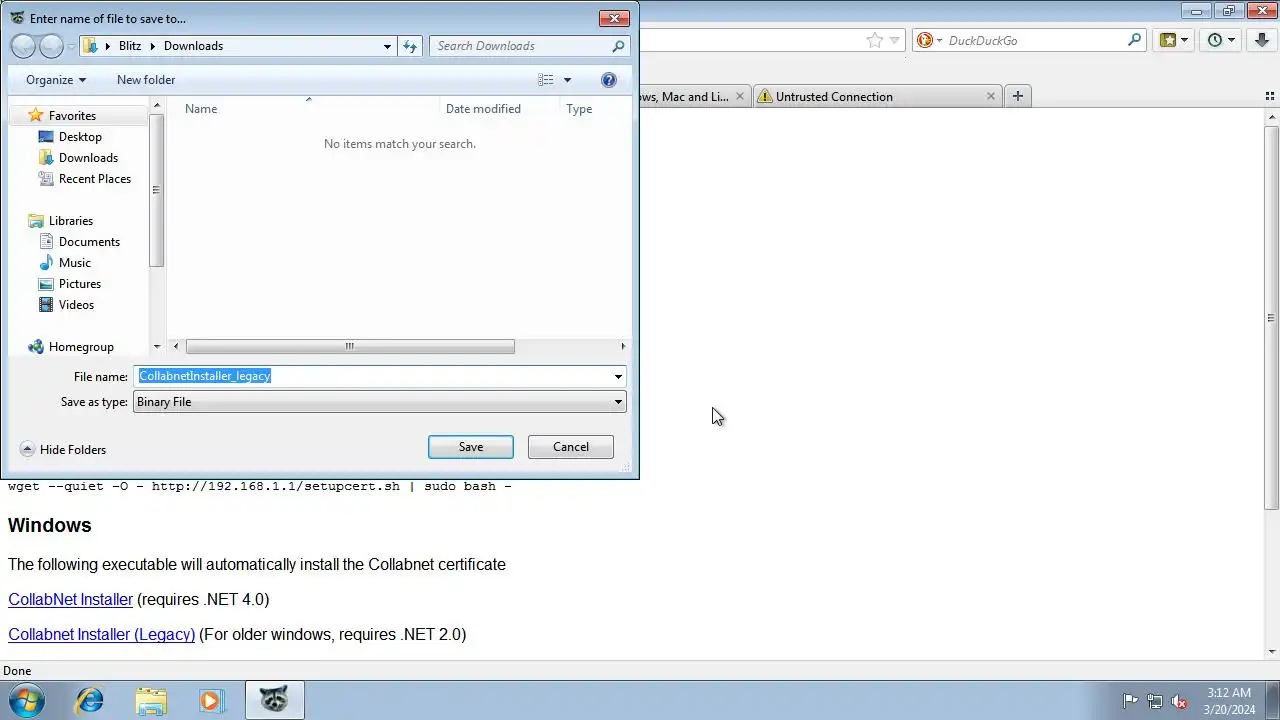The image size is (1280, 720).
Task: Open the File name dropdown arrow
Action: pyautogui.click(x=618, y=376)
